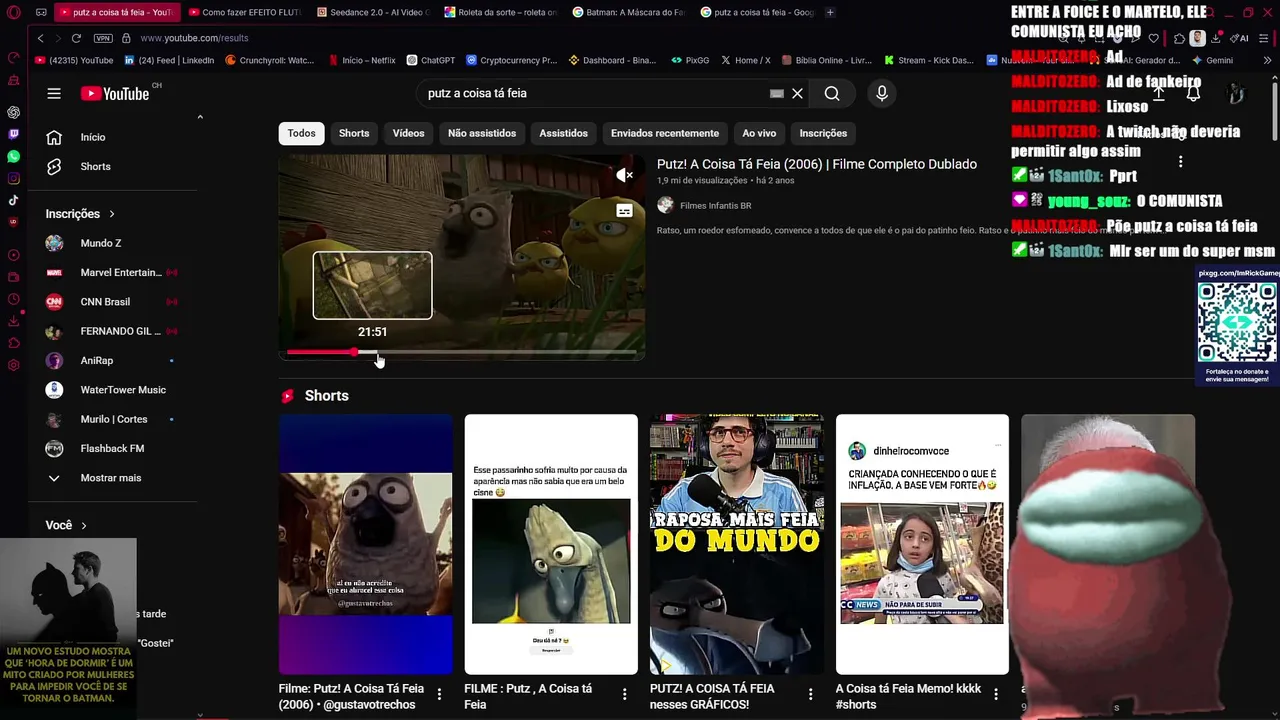The width and height of the screenshot is (1280, 720).
Task: Select the Todos filter chip
Action: coord(301,133)
